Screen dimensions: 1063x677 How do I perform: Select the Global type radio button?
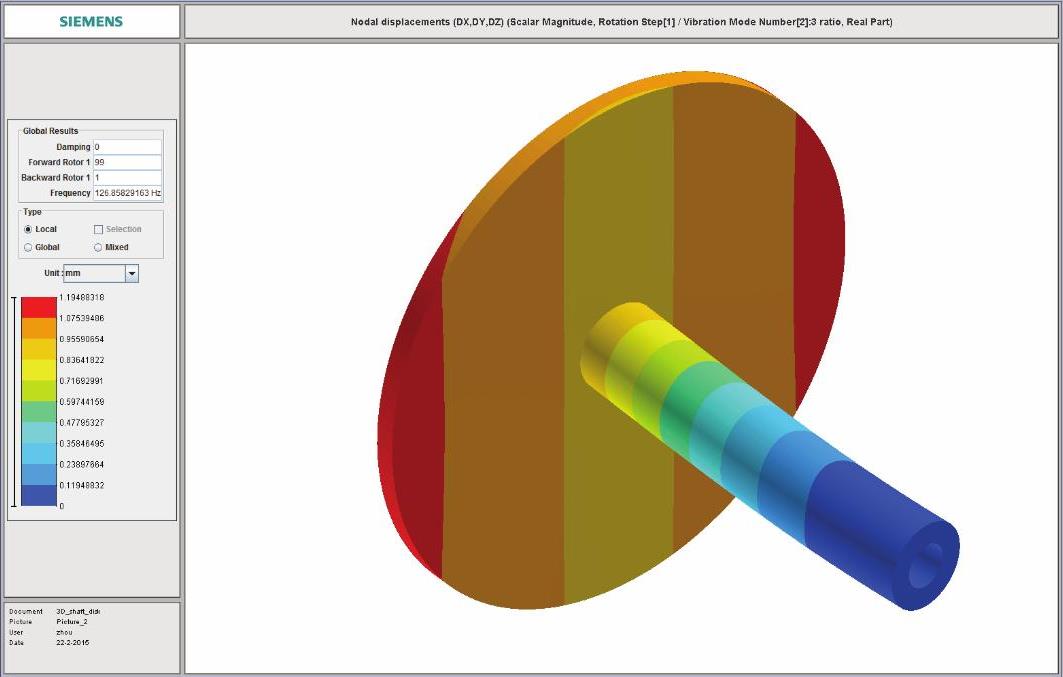[x=28, y=247]
